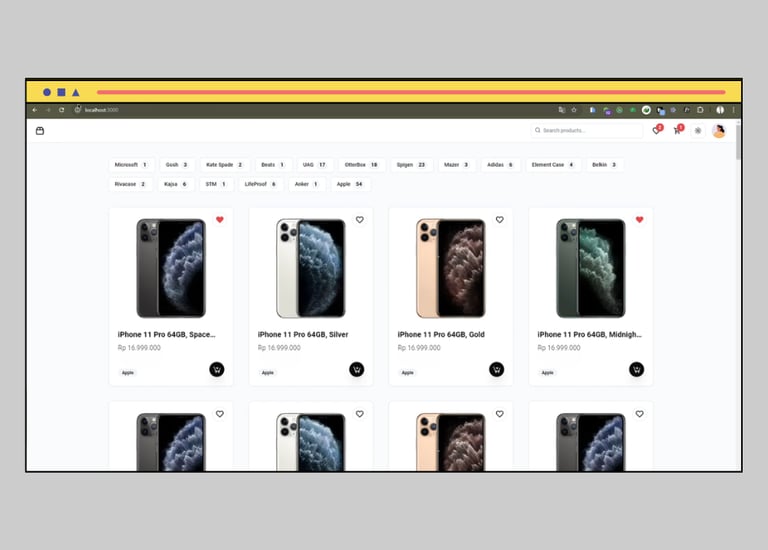Viewport: 768px width, 550px height.
Task: Filter by OtterBox brand tag
Action: coord(361,165)
